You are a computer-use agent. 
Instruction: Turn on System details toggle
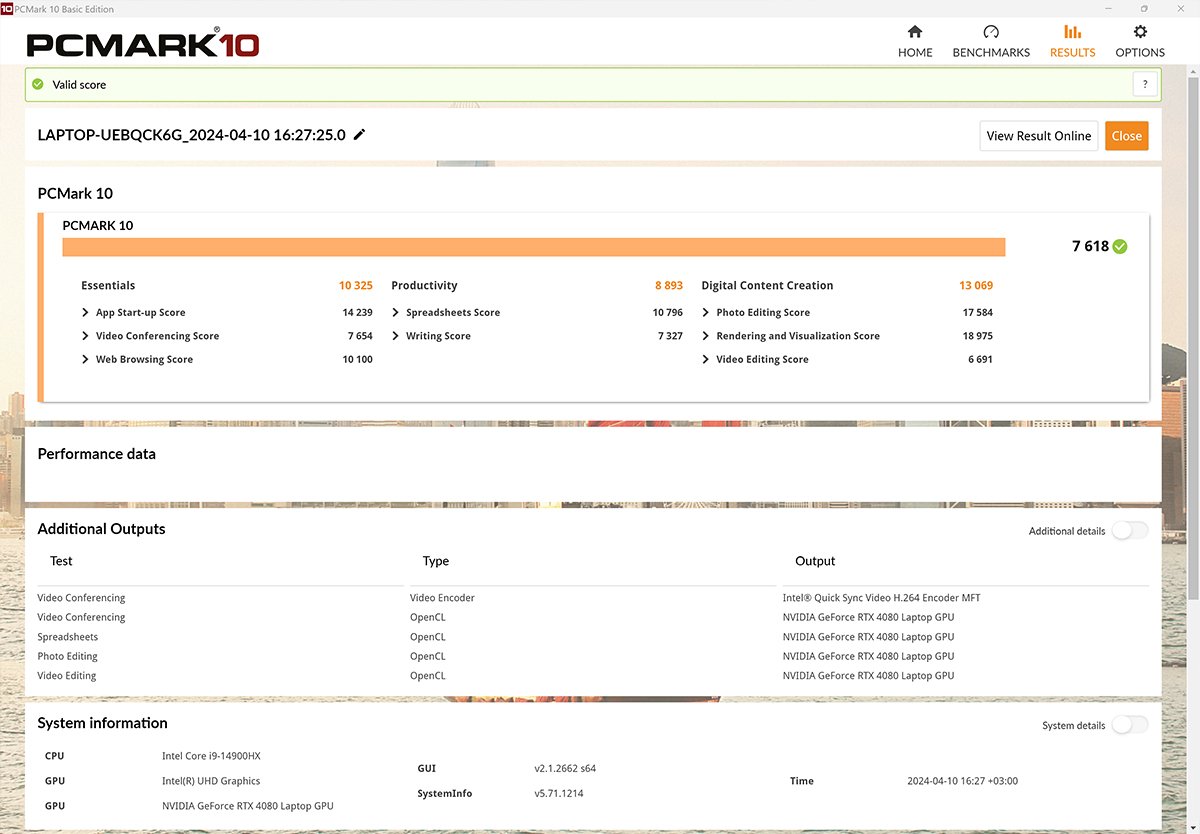click(x=1129, y=725)
